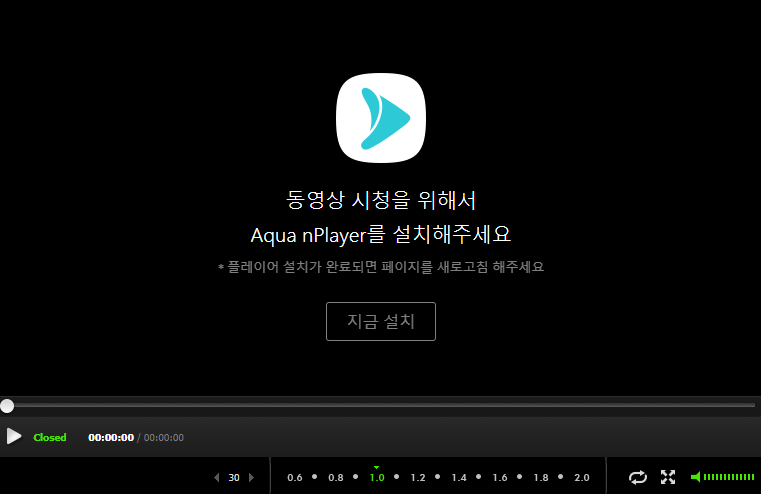
Task: Click the speed dot between 1.4 and 1.6
Action: (x=479, y=477)
